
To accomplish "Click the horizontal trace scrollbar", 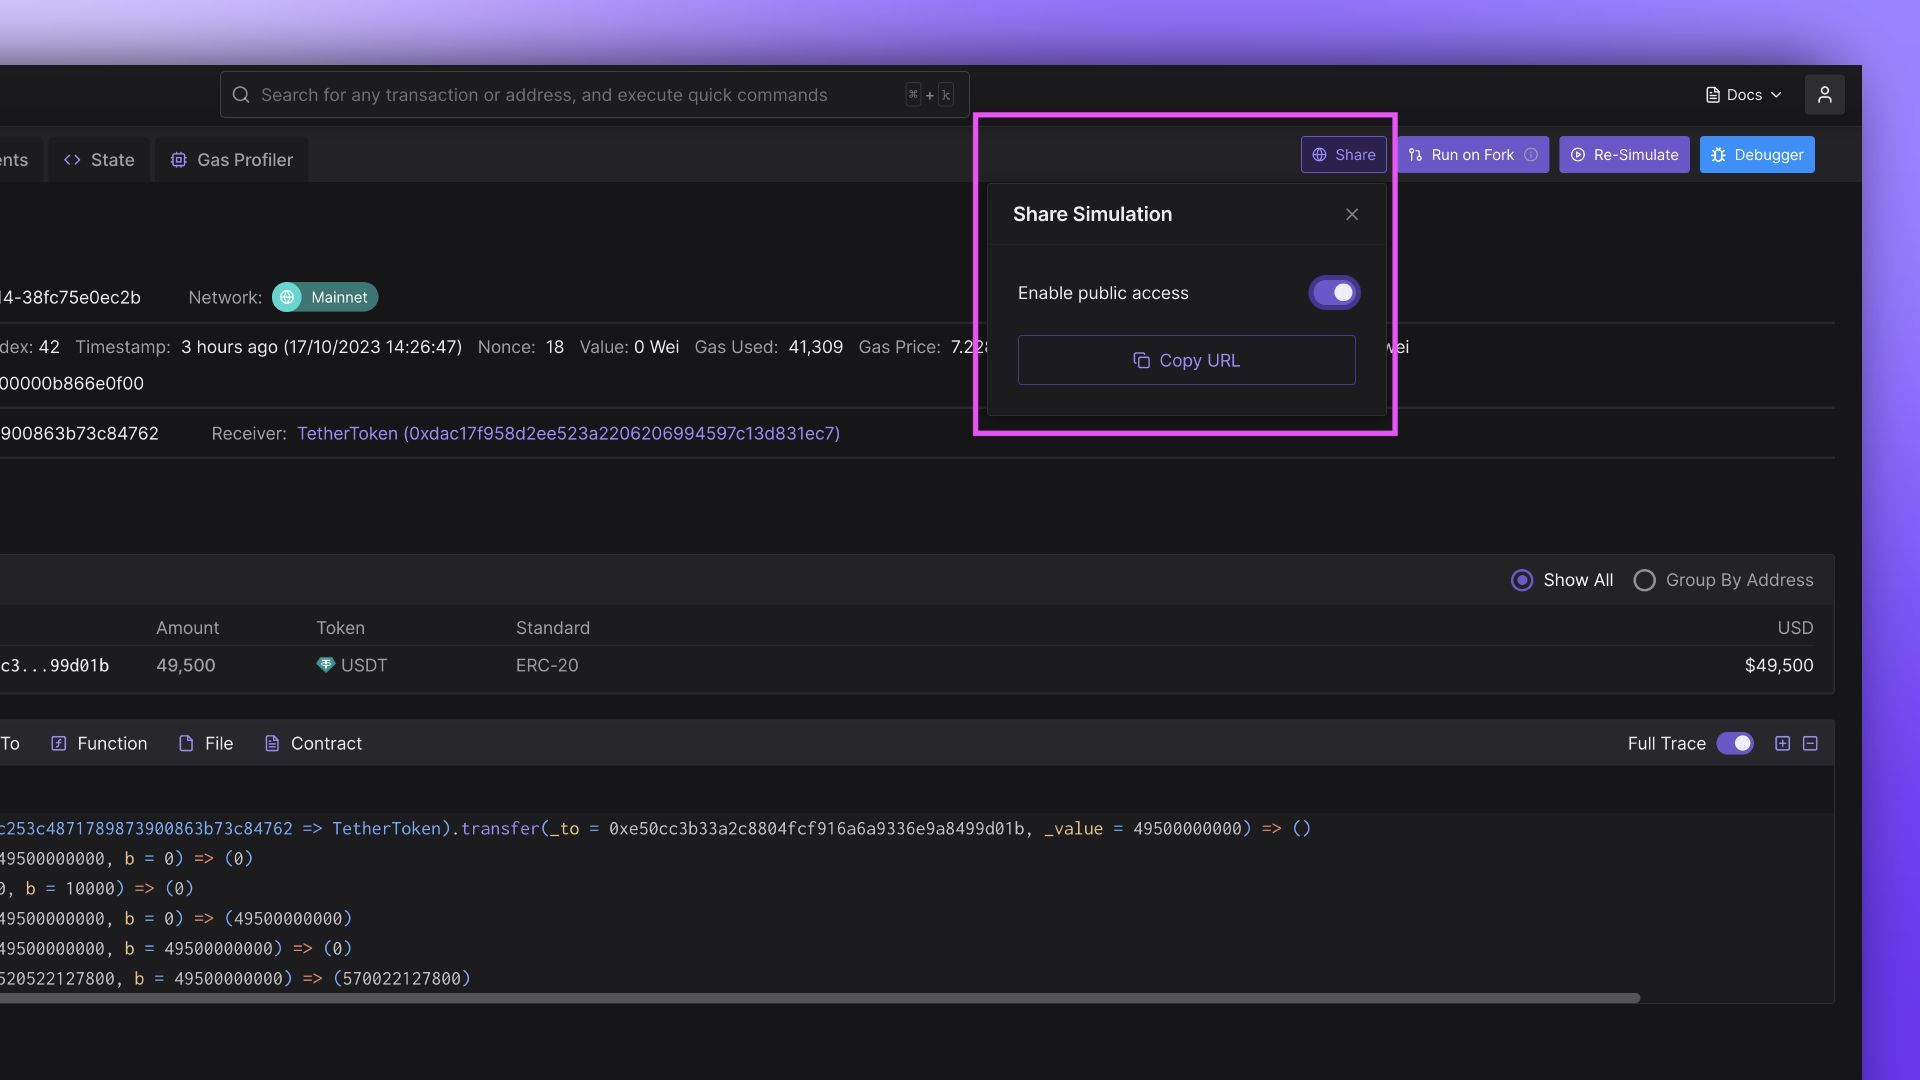I will (x=820, y=998).
